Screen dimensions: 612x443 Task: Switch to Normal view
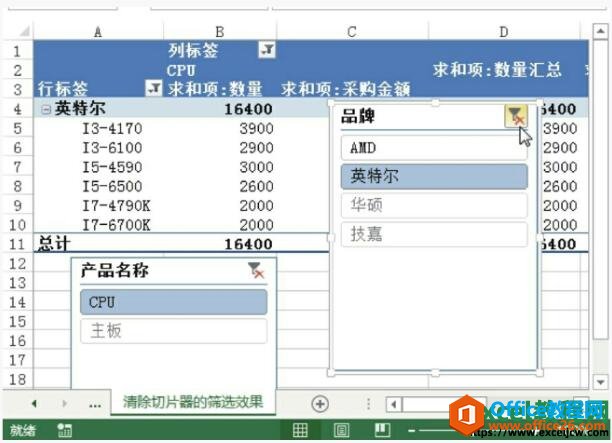[x=300, y=430]
